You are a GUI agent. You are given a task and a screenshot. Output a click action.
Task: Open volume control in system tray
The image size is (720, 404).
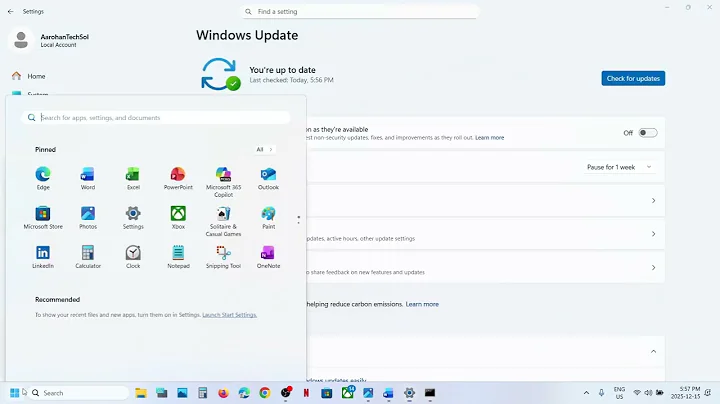tap(648, 393)
